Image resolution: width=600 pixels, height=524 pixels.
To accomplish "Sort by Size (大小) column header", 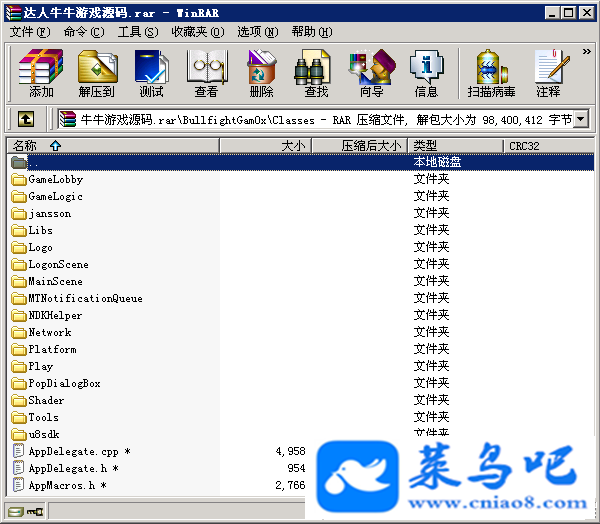I will [266, 146].
